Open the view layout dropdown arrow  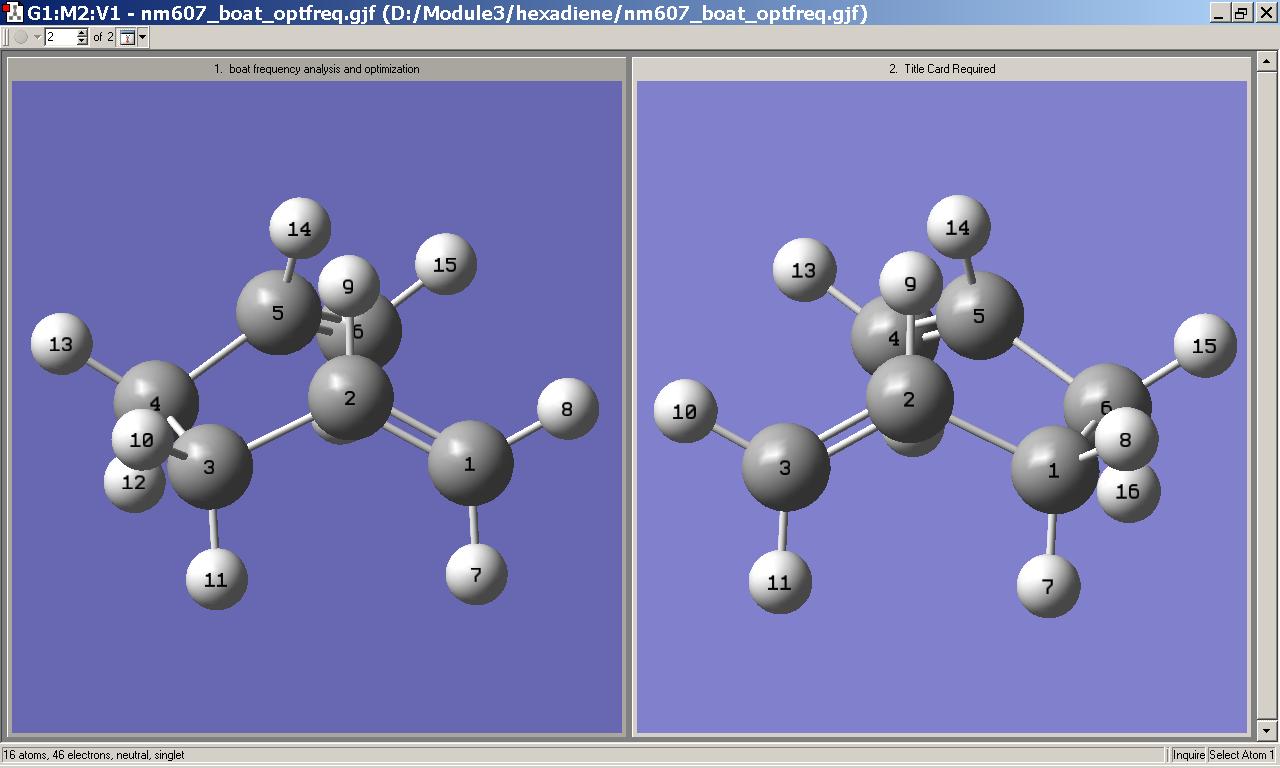[143, 37]
